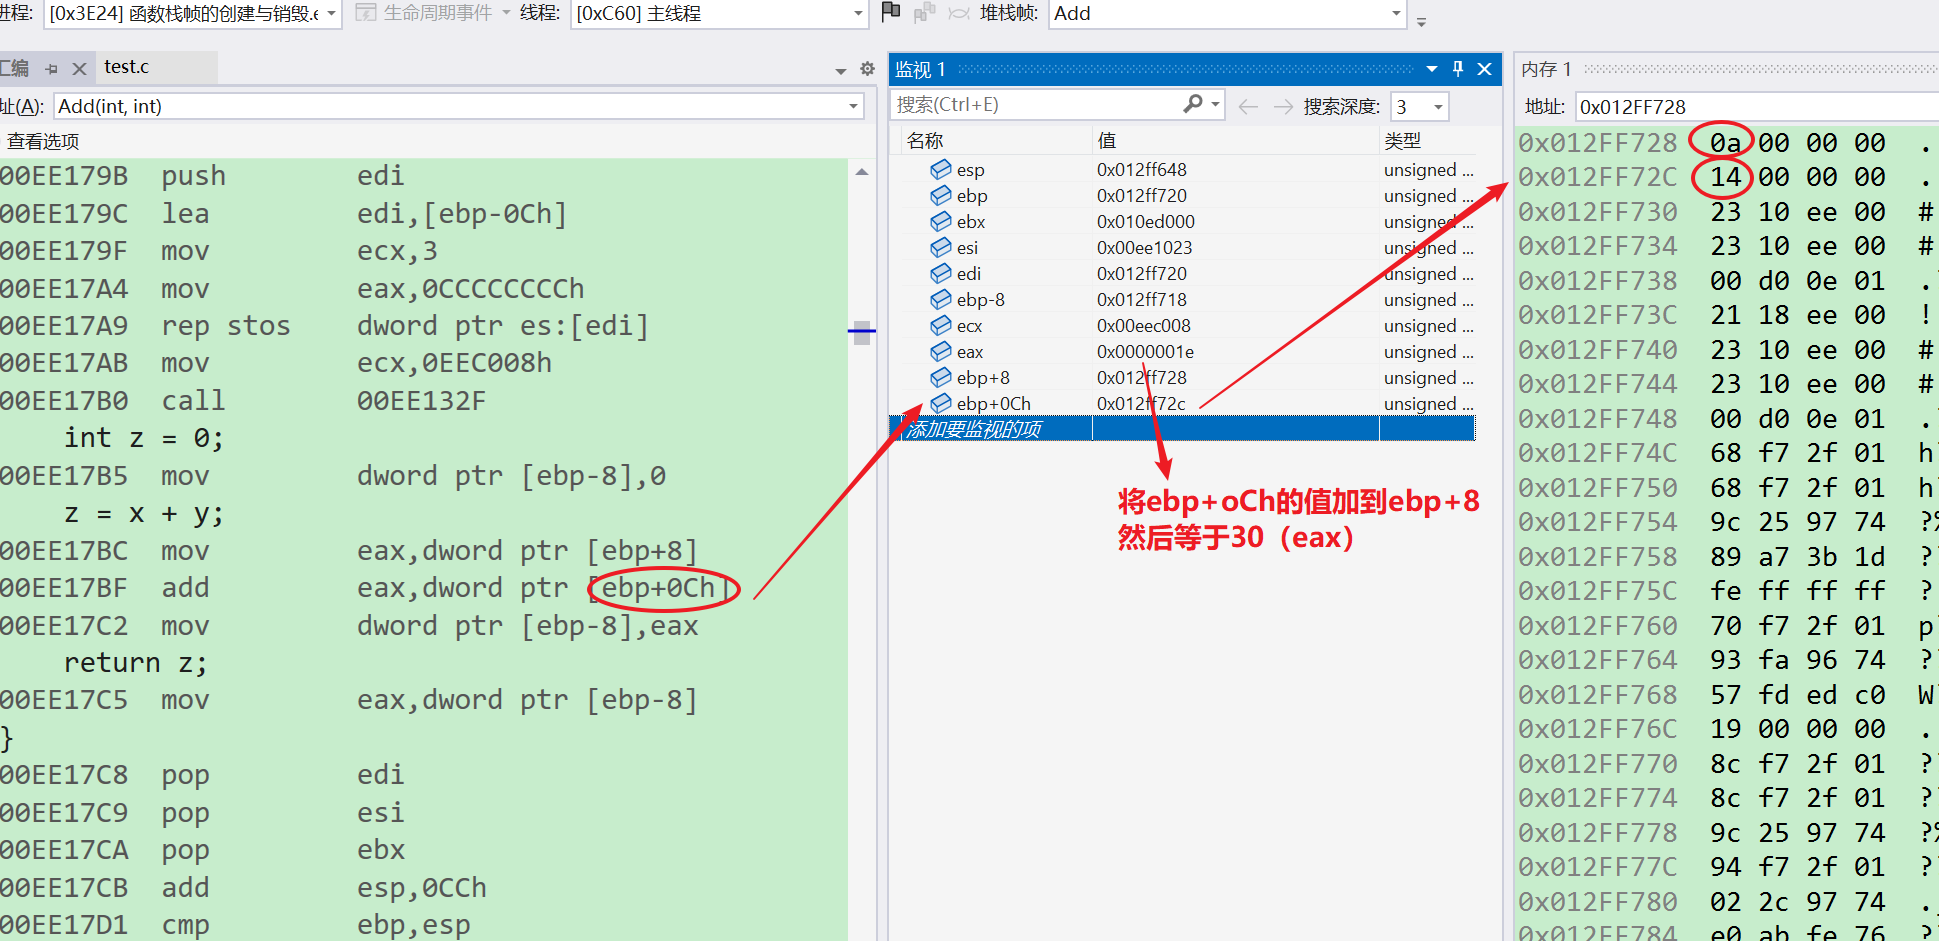
Task: Click the magnifier search icon in the watch panel
Action: [x=1193, y=104]
